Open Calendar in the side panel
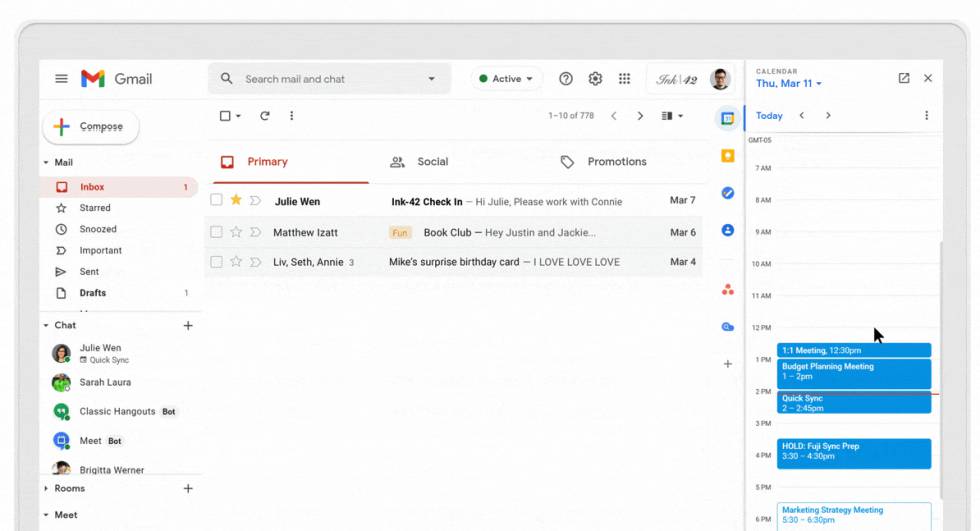 point(728,118)
